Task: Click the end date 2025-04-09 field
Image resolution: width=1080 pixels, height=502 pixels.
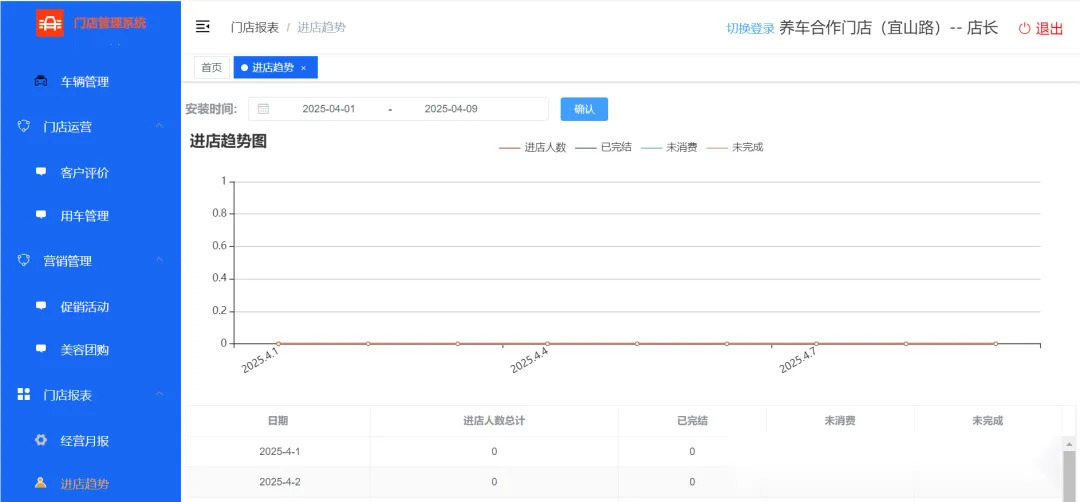Action: click(x=451, y=109)
